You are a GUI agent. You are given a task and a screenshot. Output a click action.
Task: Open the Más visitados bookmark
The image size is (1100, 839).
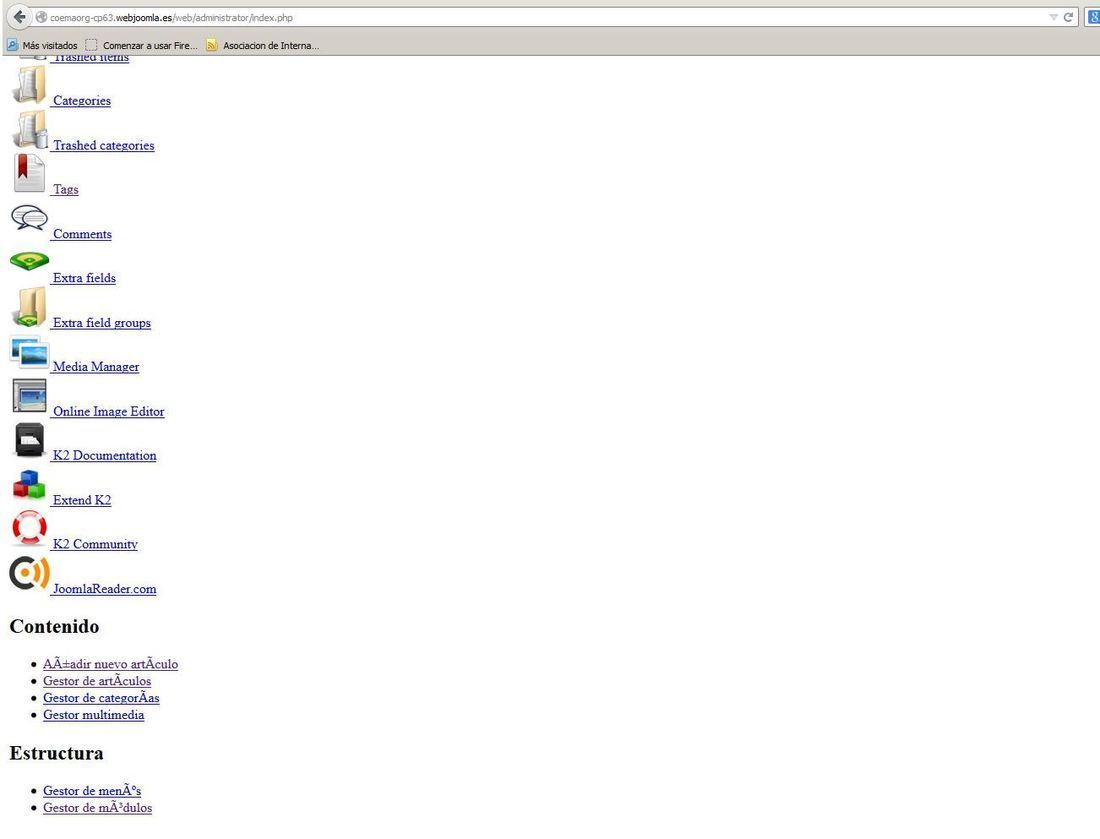tap(43, 46)
